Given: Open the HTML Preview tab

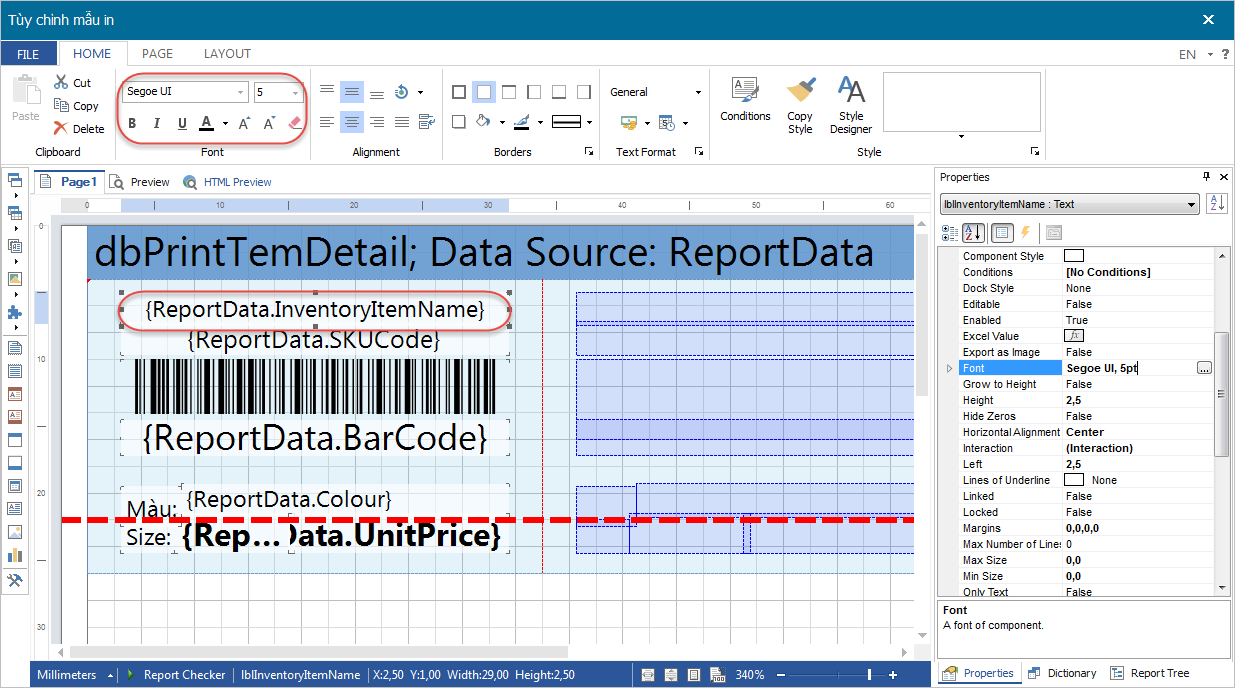Looking at the screenshot, I should pos(227,182).
